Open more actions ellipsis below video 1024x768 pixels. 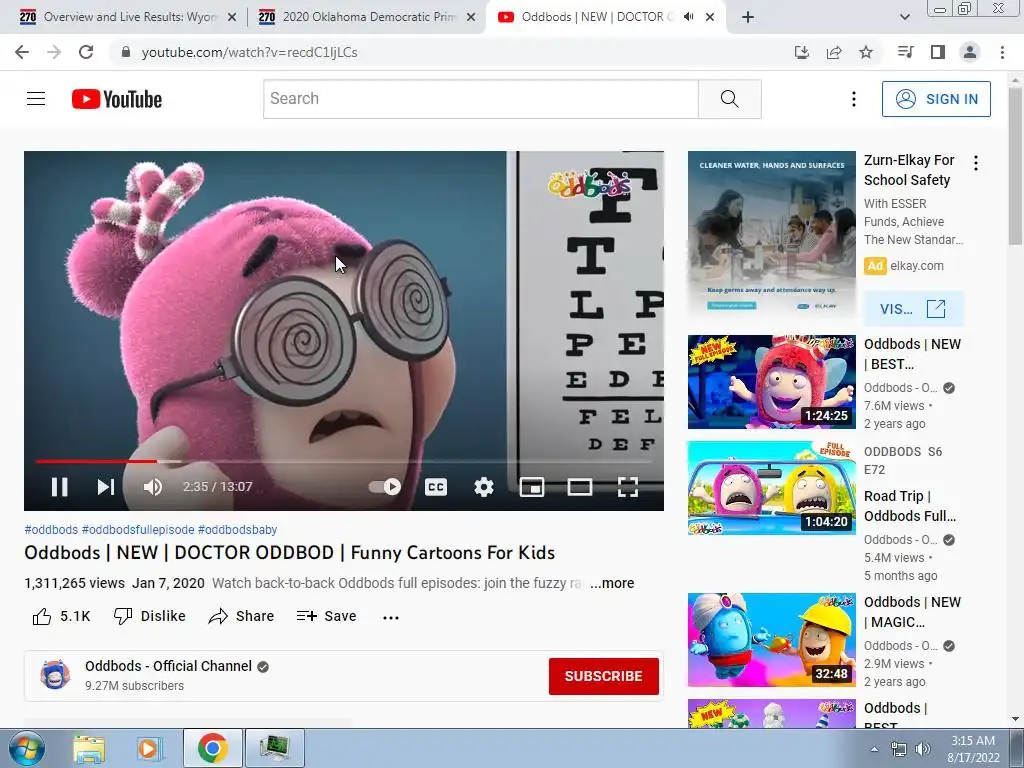[391, 617]
